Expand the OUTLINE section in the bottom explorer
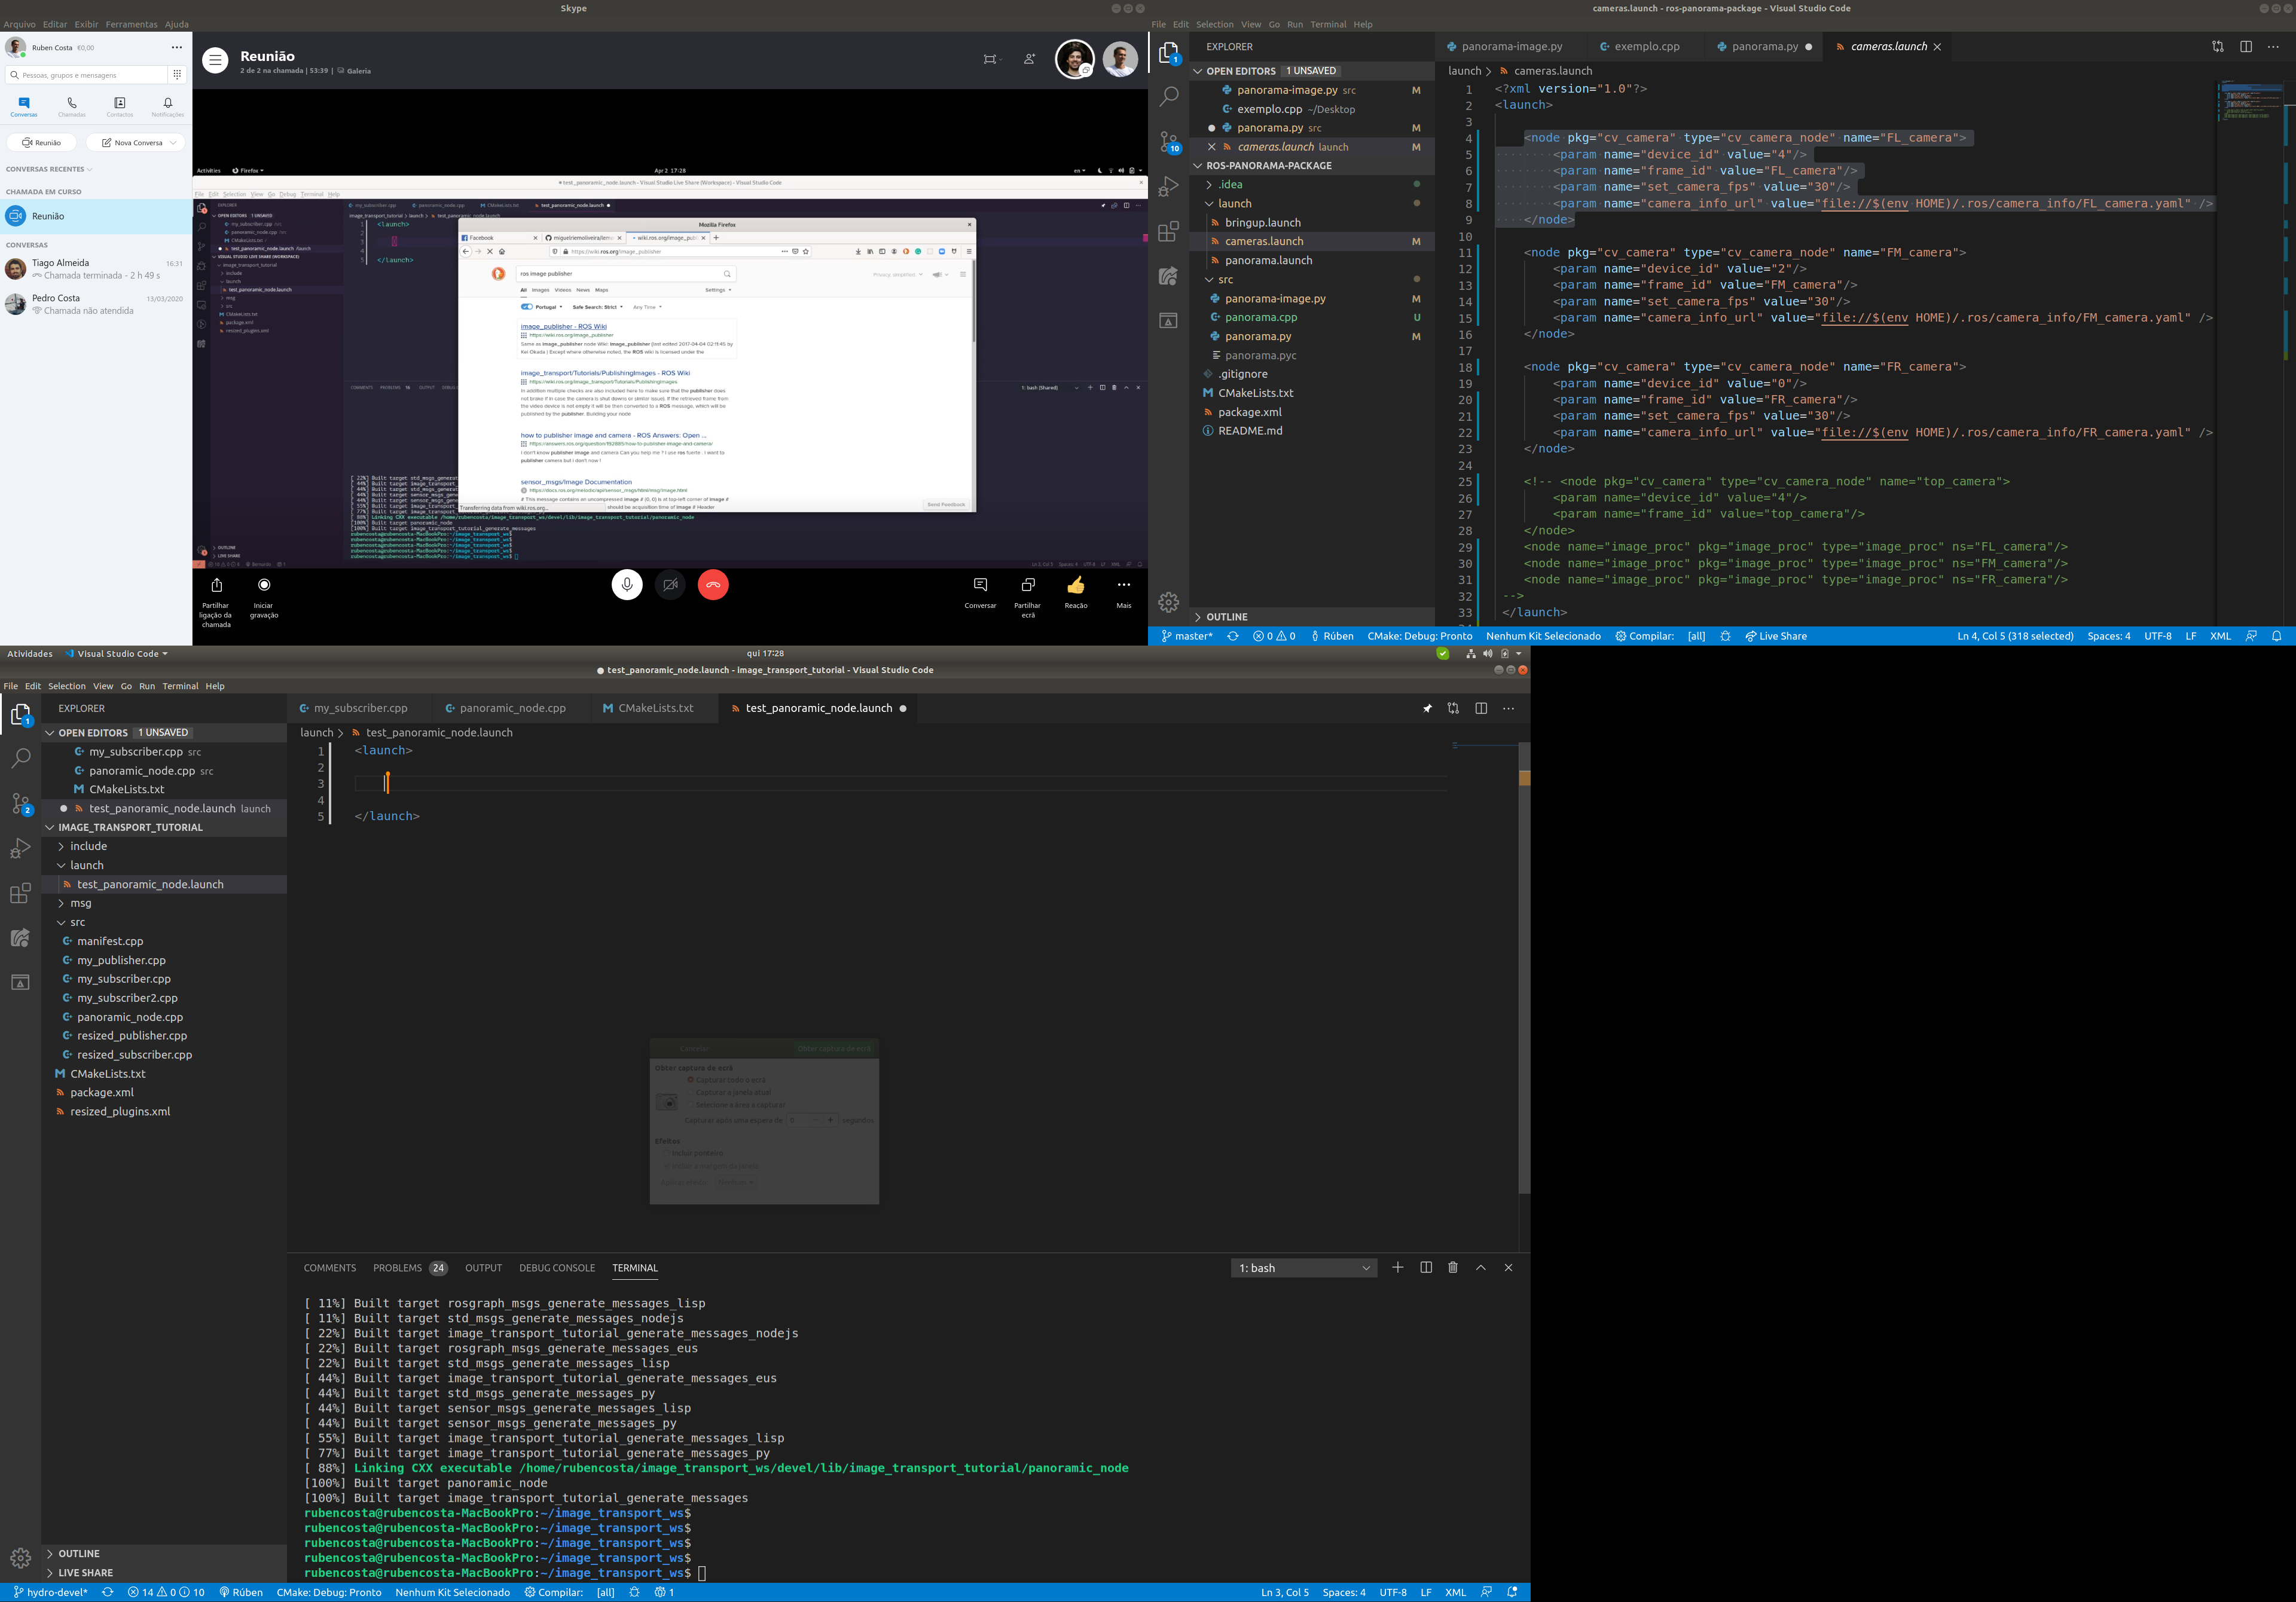The width and height of the screenshot is (2296, 1602). 78,1554
